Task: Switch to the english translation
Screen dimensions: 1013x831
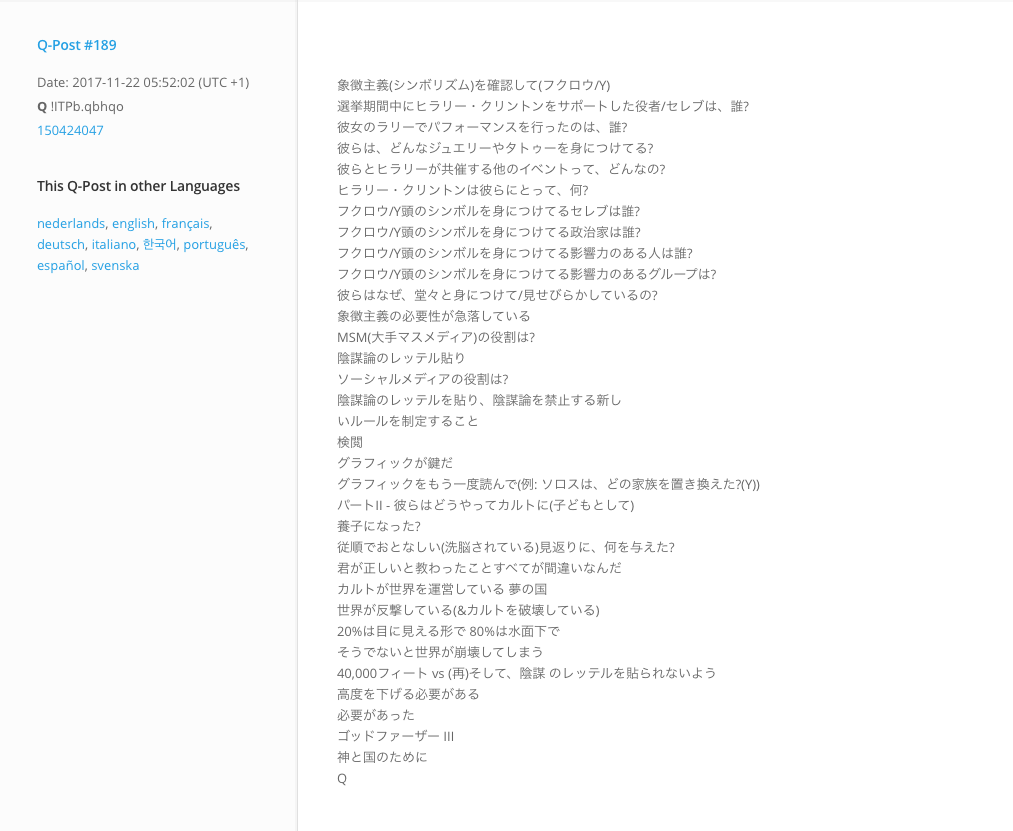Action: [133, 224]
